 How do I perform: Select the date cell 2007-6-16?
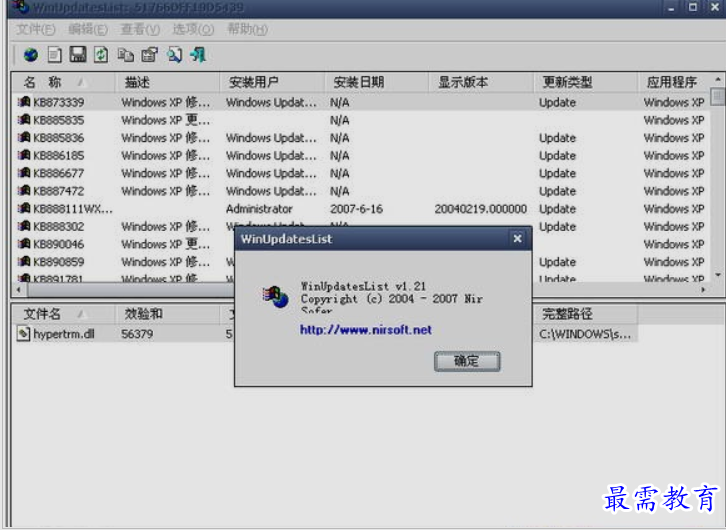[357, 209]
